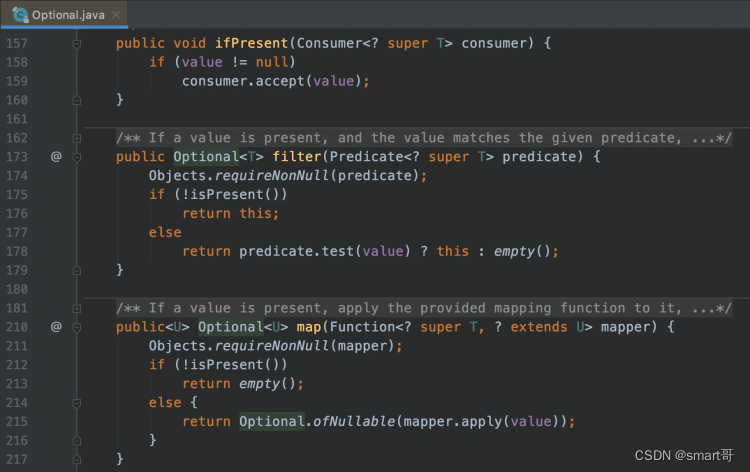Click highlighted Optional return type on line 210
The width and height of the screenshot is (750, 472).
click(x=231, y=327)
